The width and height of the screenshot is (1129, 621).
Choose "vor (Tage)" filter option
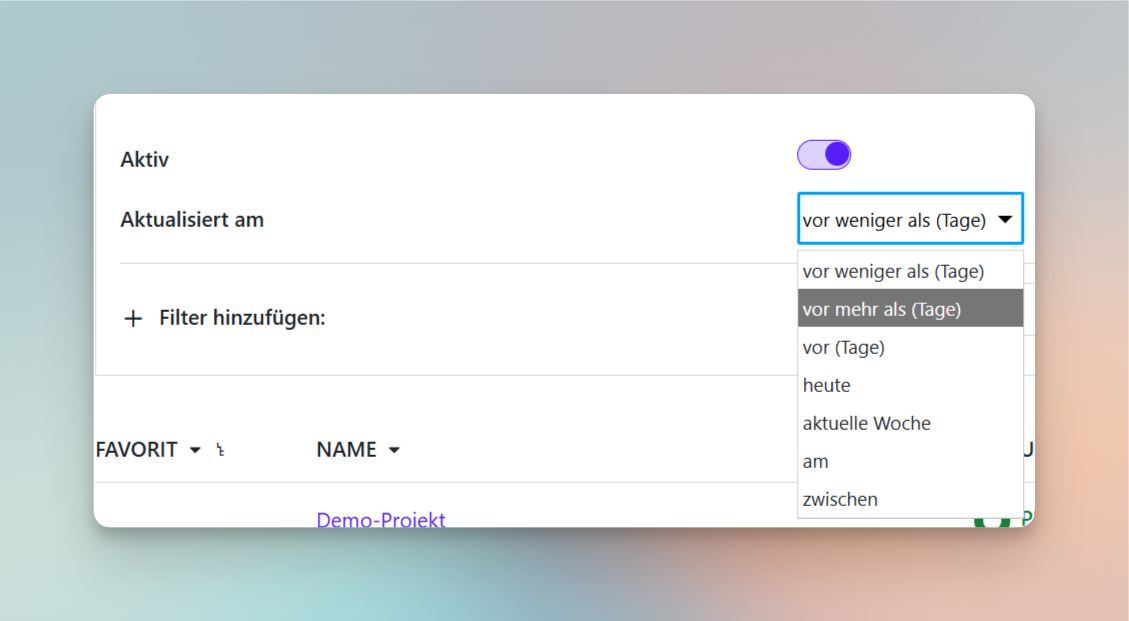(x=843, y=347)
